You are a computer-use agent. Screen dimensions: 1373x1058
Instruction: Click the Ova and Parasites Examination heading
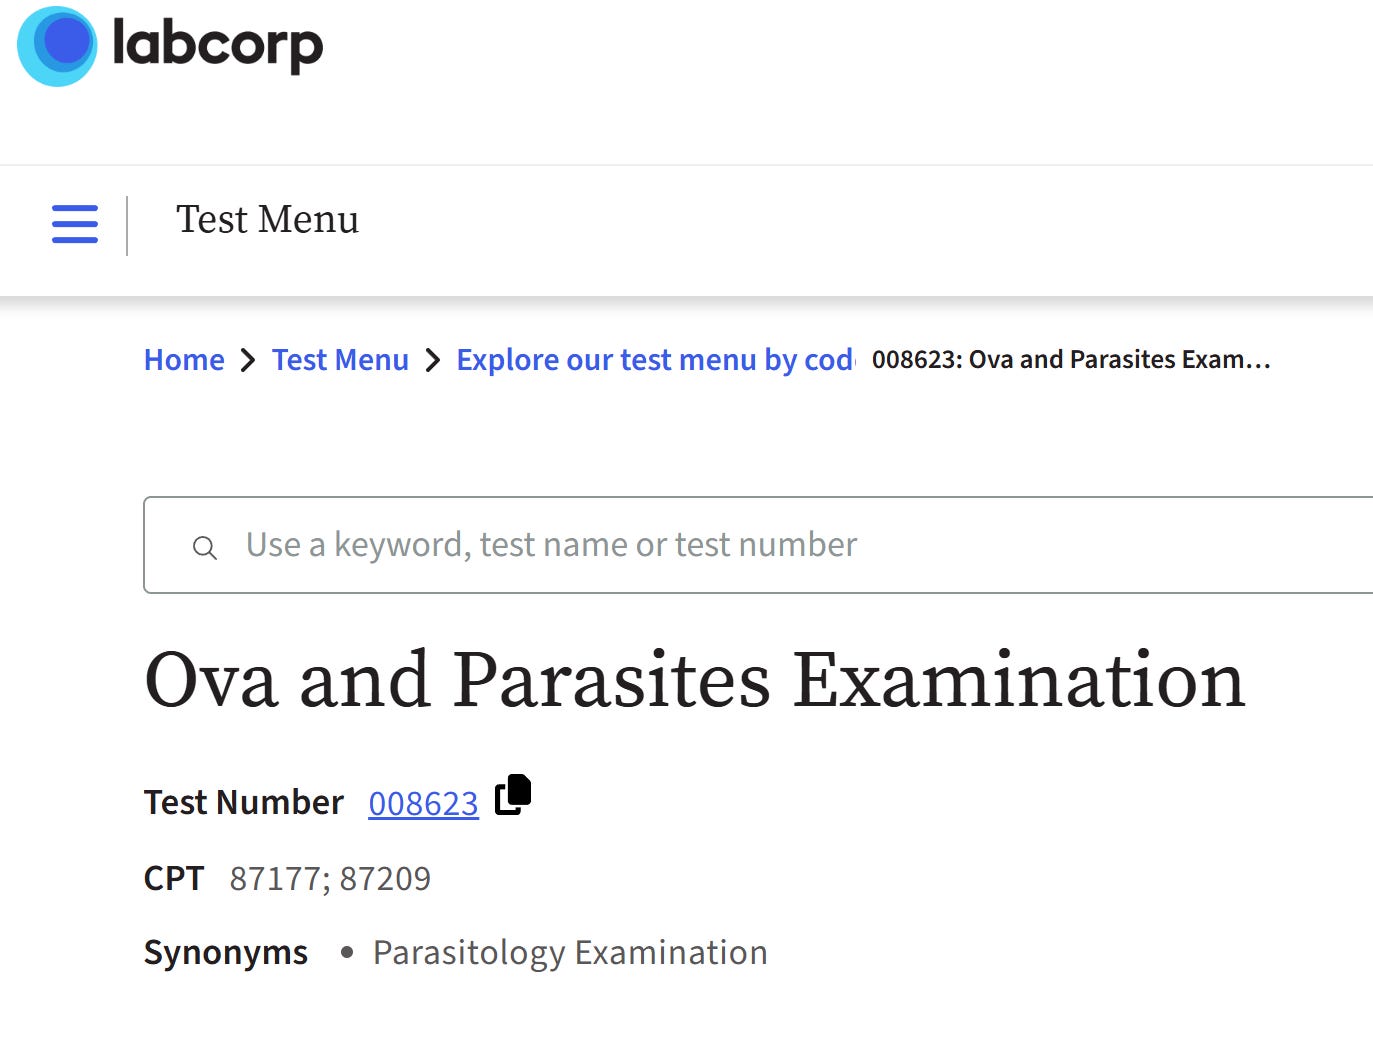point(695,680)
